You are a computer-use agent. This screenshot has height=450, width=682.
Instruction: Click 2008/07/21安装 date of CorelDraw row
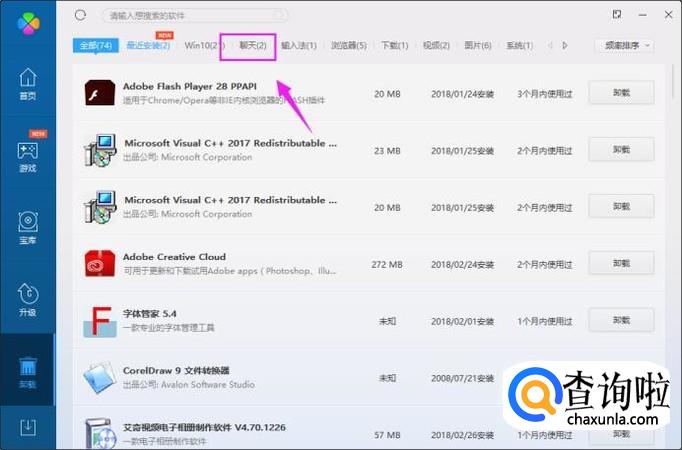462,378
